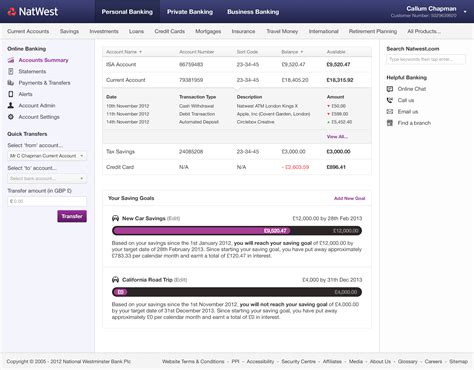Switch to Private Banking tab
This screenshot has width=474, height=370.
190,12
